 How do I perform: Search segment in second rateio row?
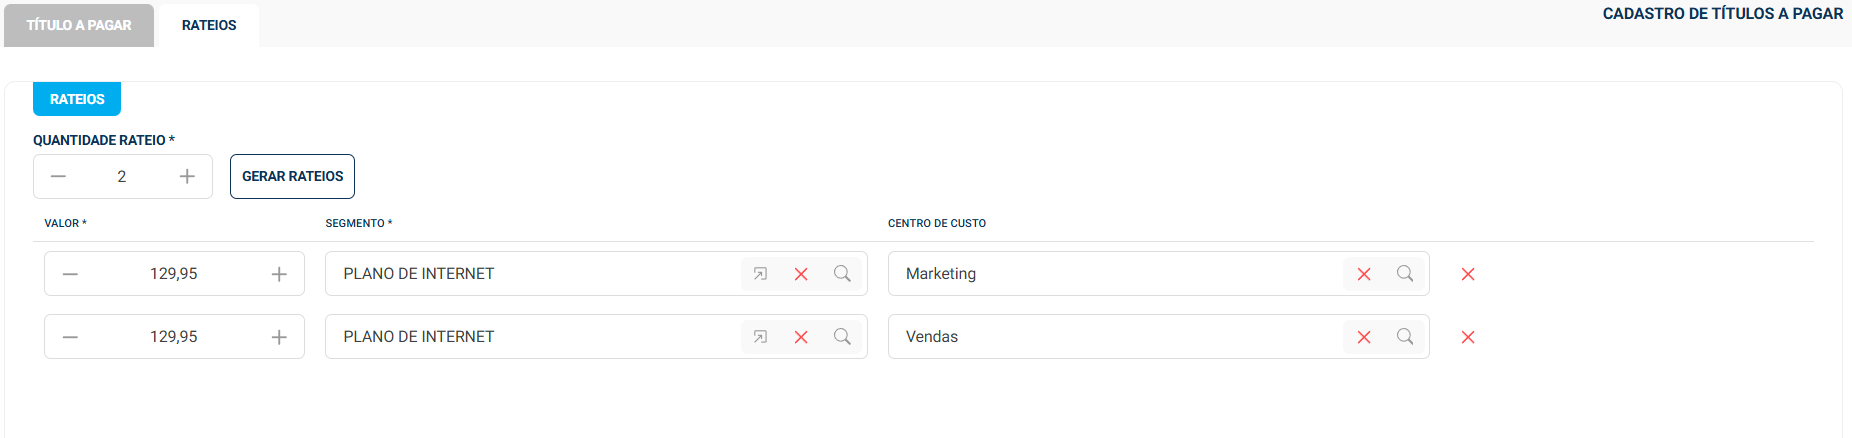tap(842, 337)
